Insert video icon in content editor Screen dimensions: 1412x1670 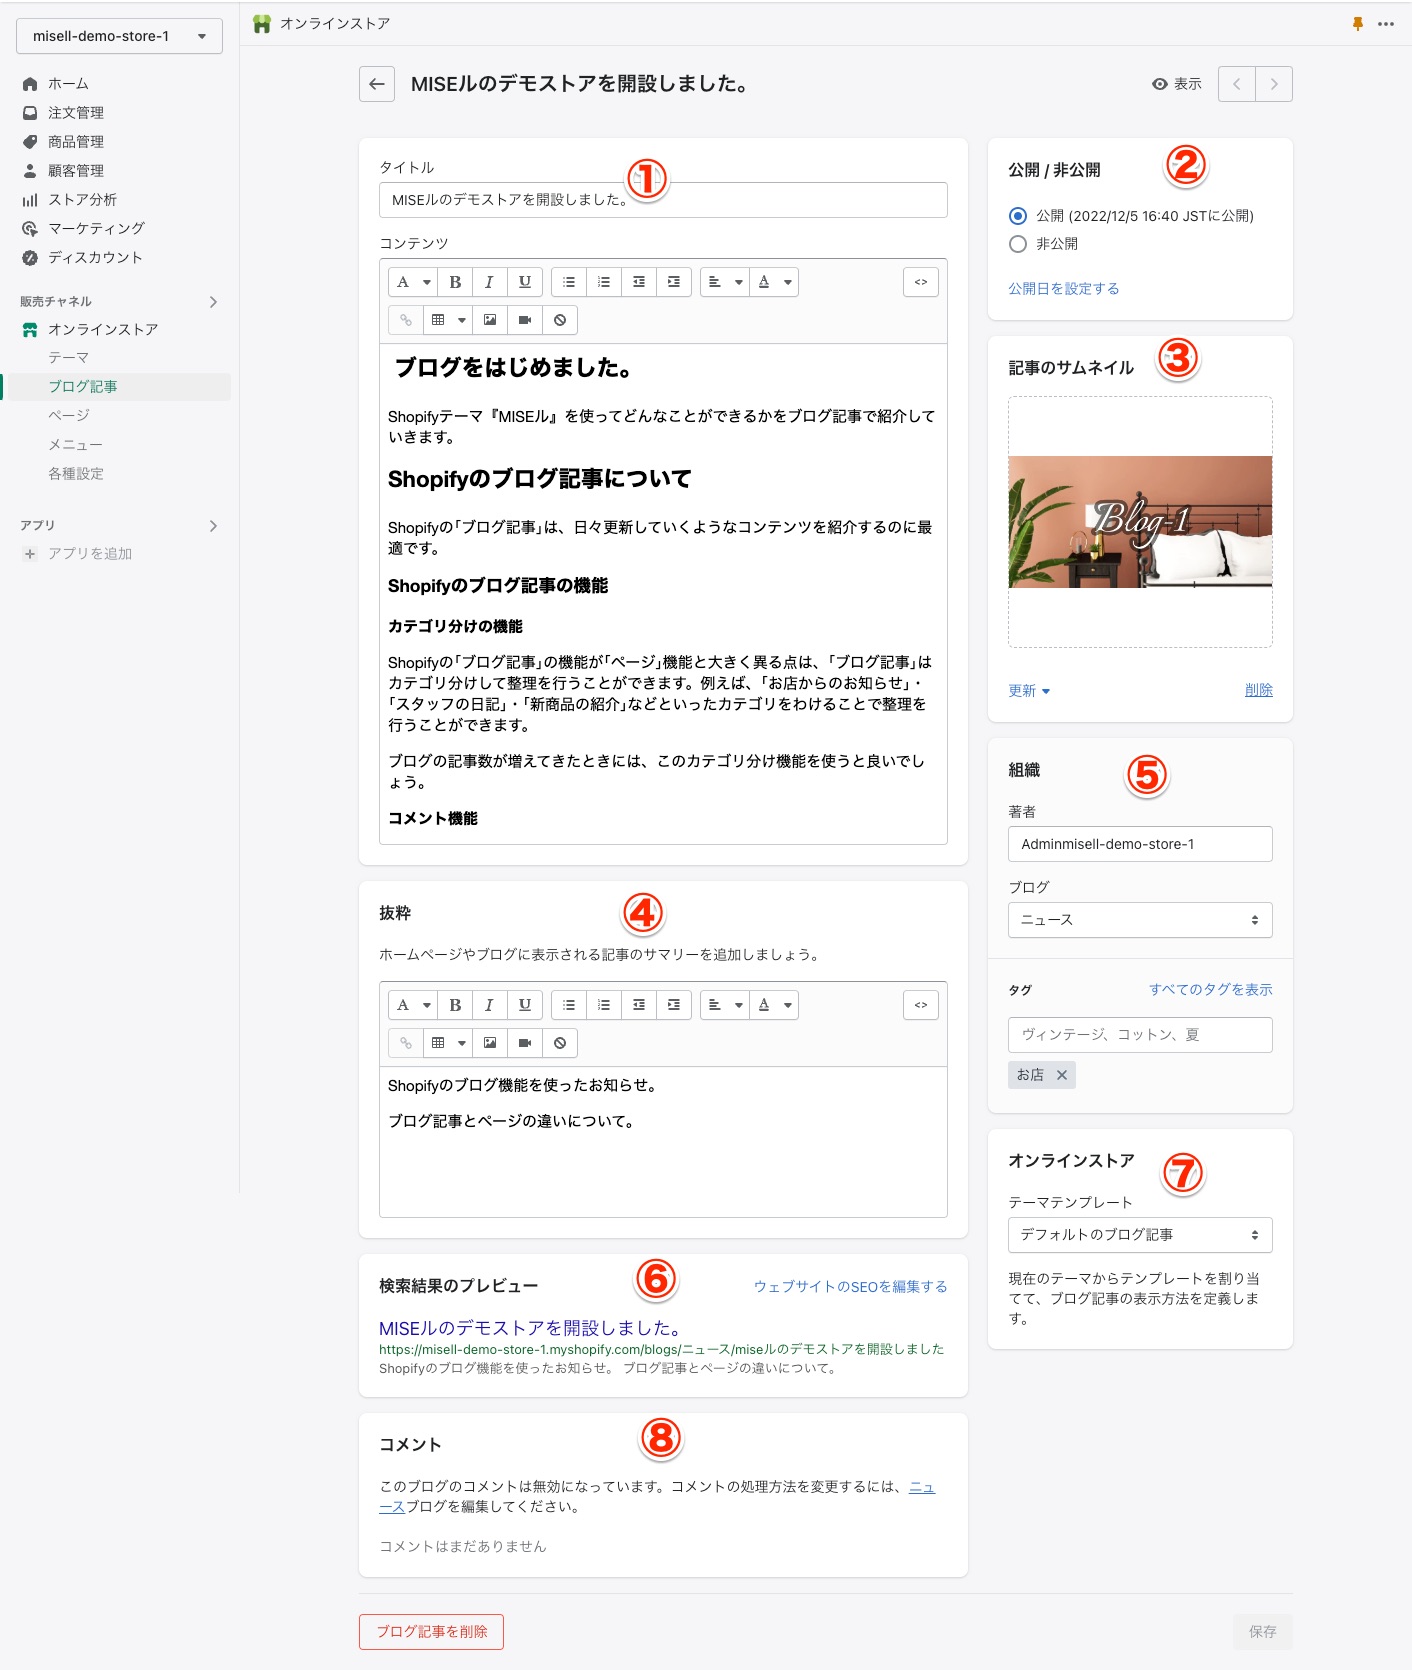coord(525,320)
